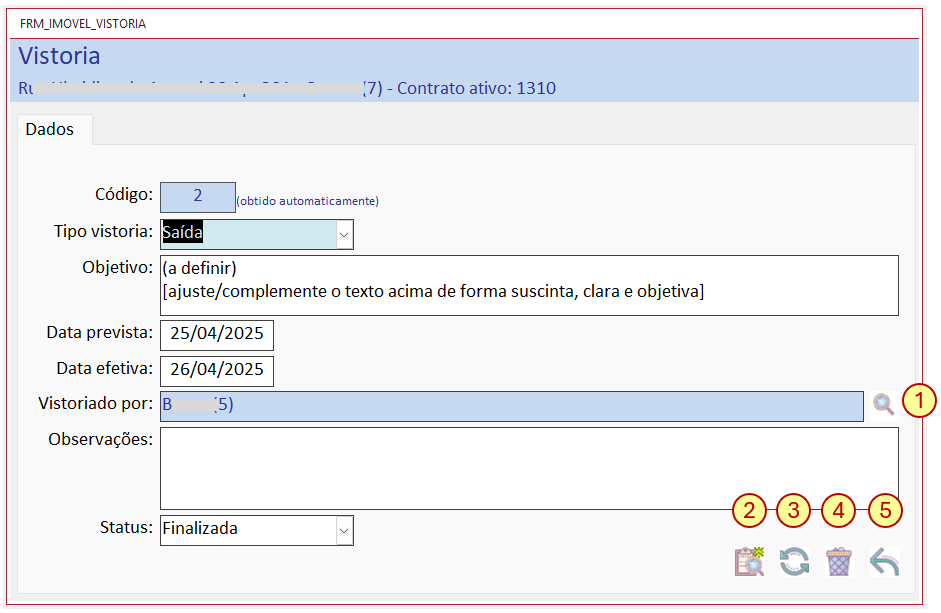Click the "Contrato ativo: 1310" text

(x=477, y=88)
